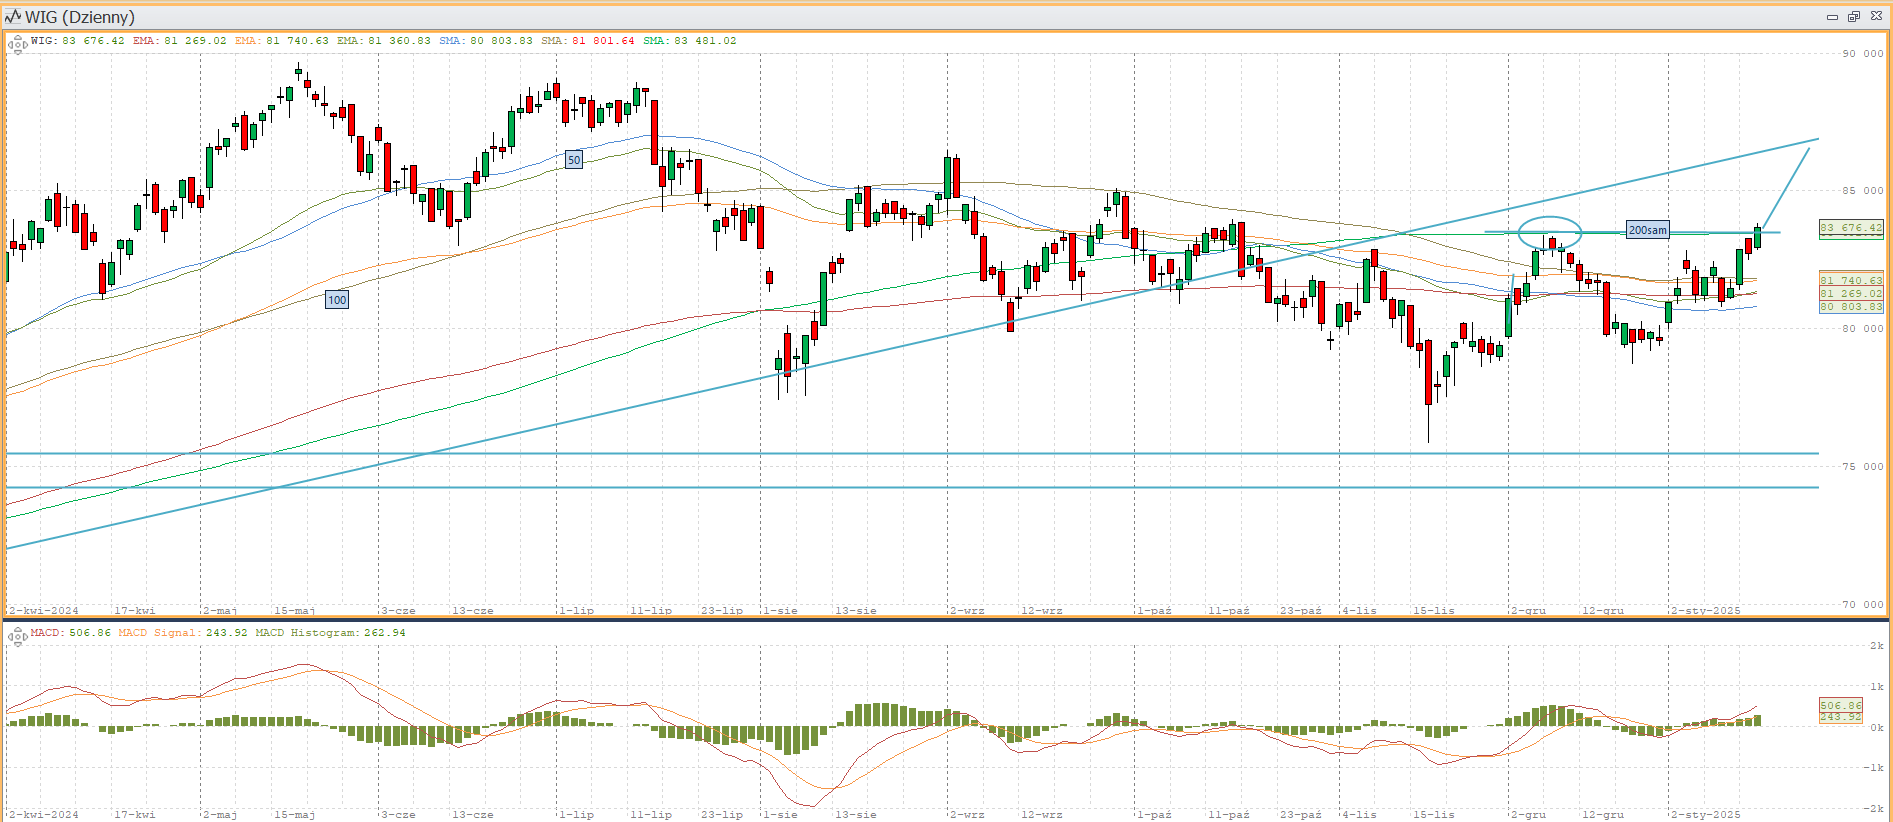Click the 83 676.42 price tag on the axis
Image resolution: width=1893 pixels, height=822 pixels.
point(1850,228)
